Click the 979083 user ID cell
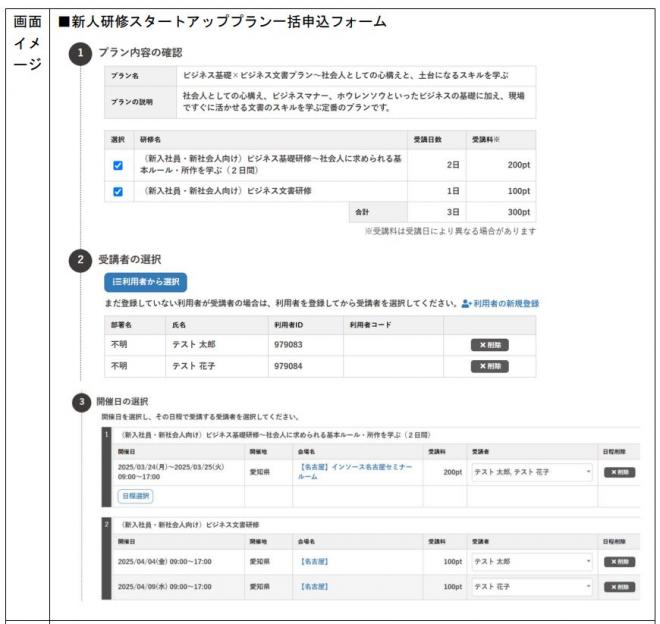The height and width of the screenshot is (624, 660). 306,345
